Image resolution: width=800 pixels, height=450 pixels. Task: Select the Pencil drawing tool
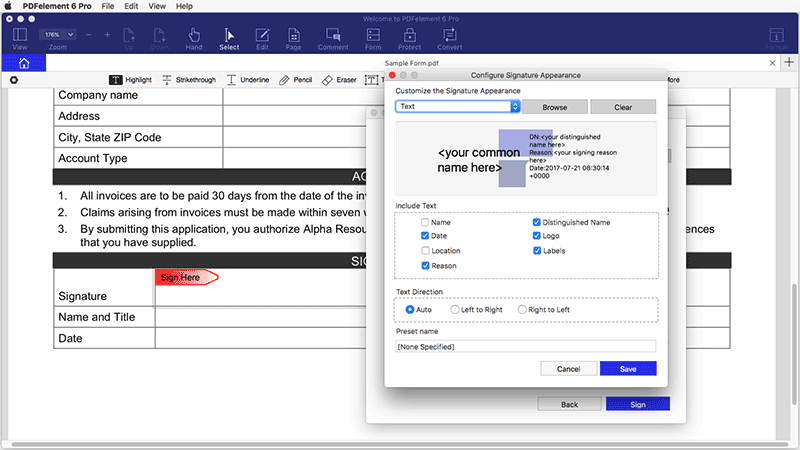(296, 80)
